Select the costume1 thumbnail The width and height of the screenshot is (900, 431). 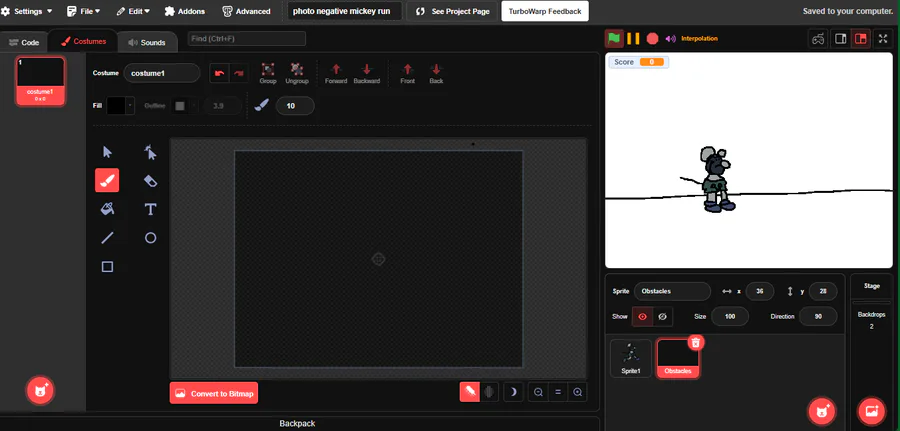(x=41, y=80)
